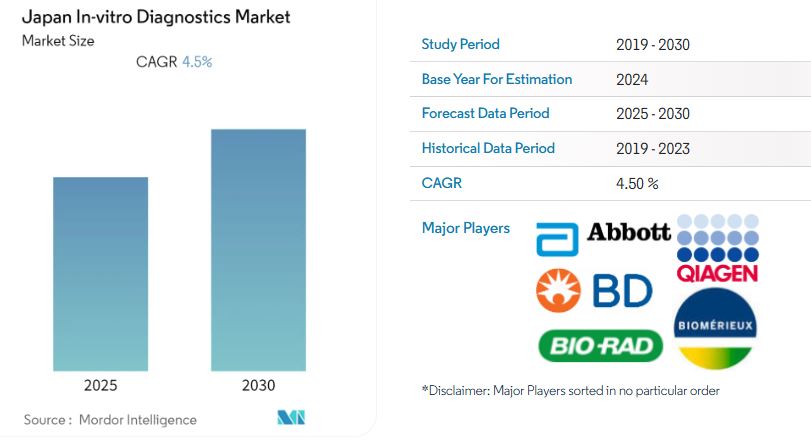Click the QIAGEN logo

[x=716, y=249]
